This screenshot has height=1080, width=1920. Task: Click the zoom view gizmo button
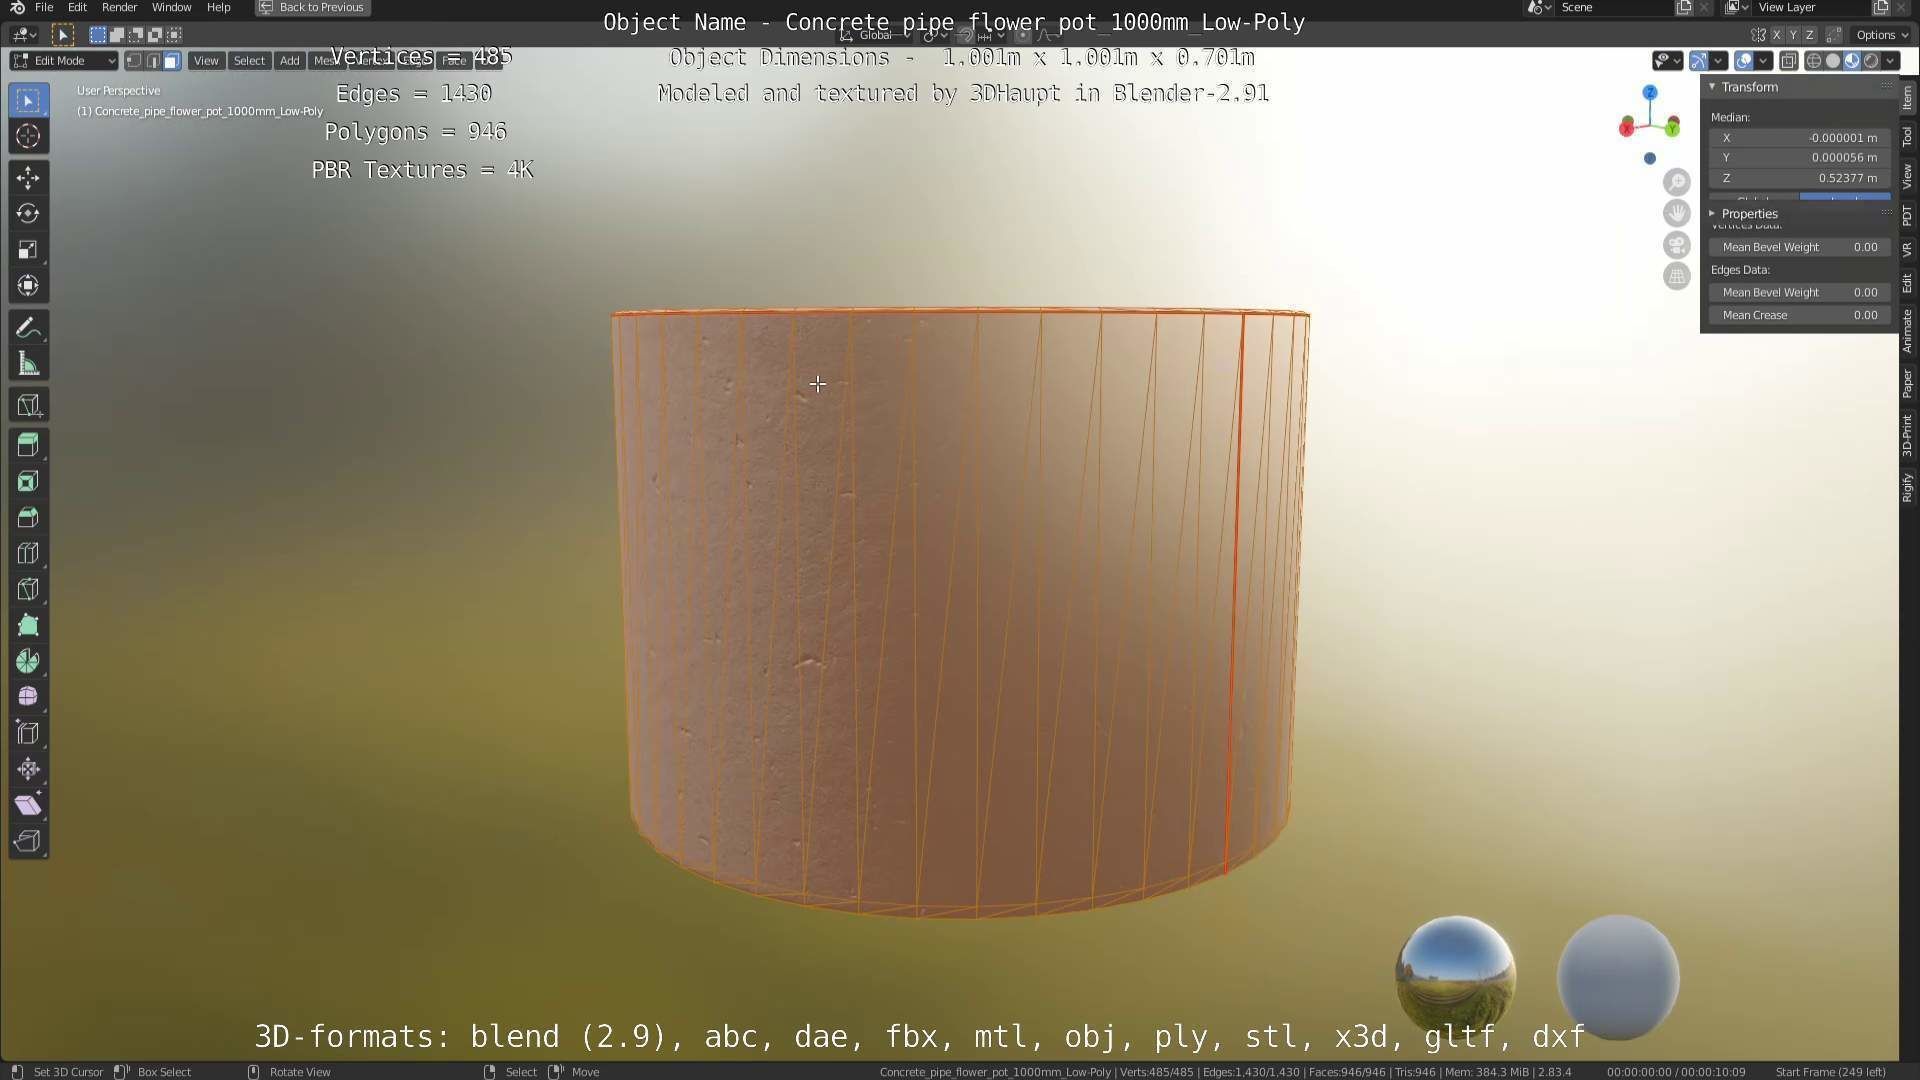(1677, 182)
